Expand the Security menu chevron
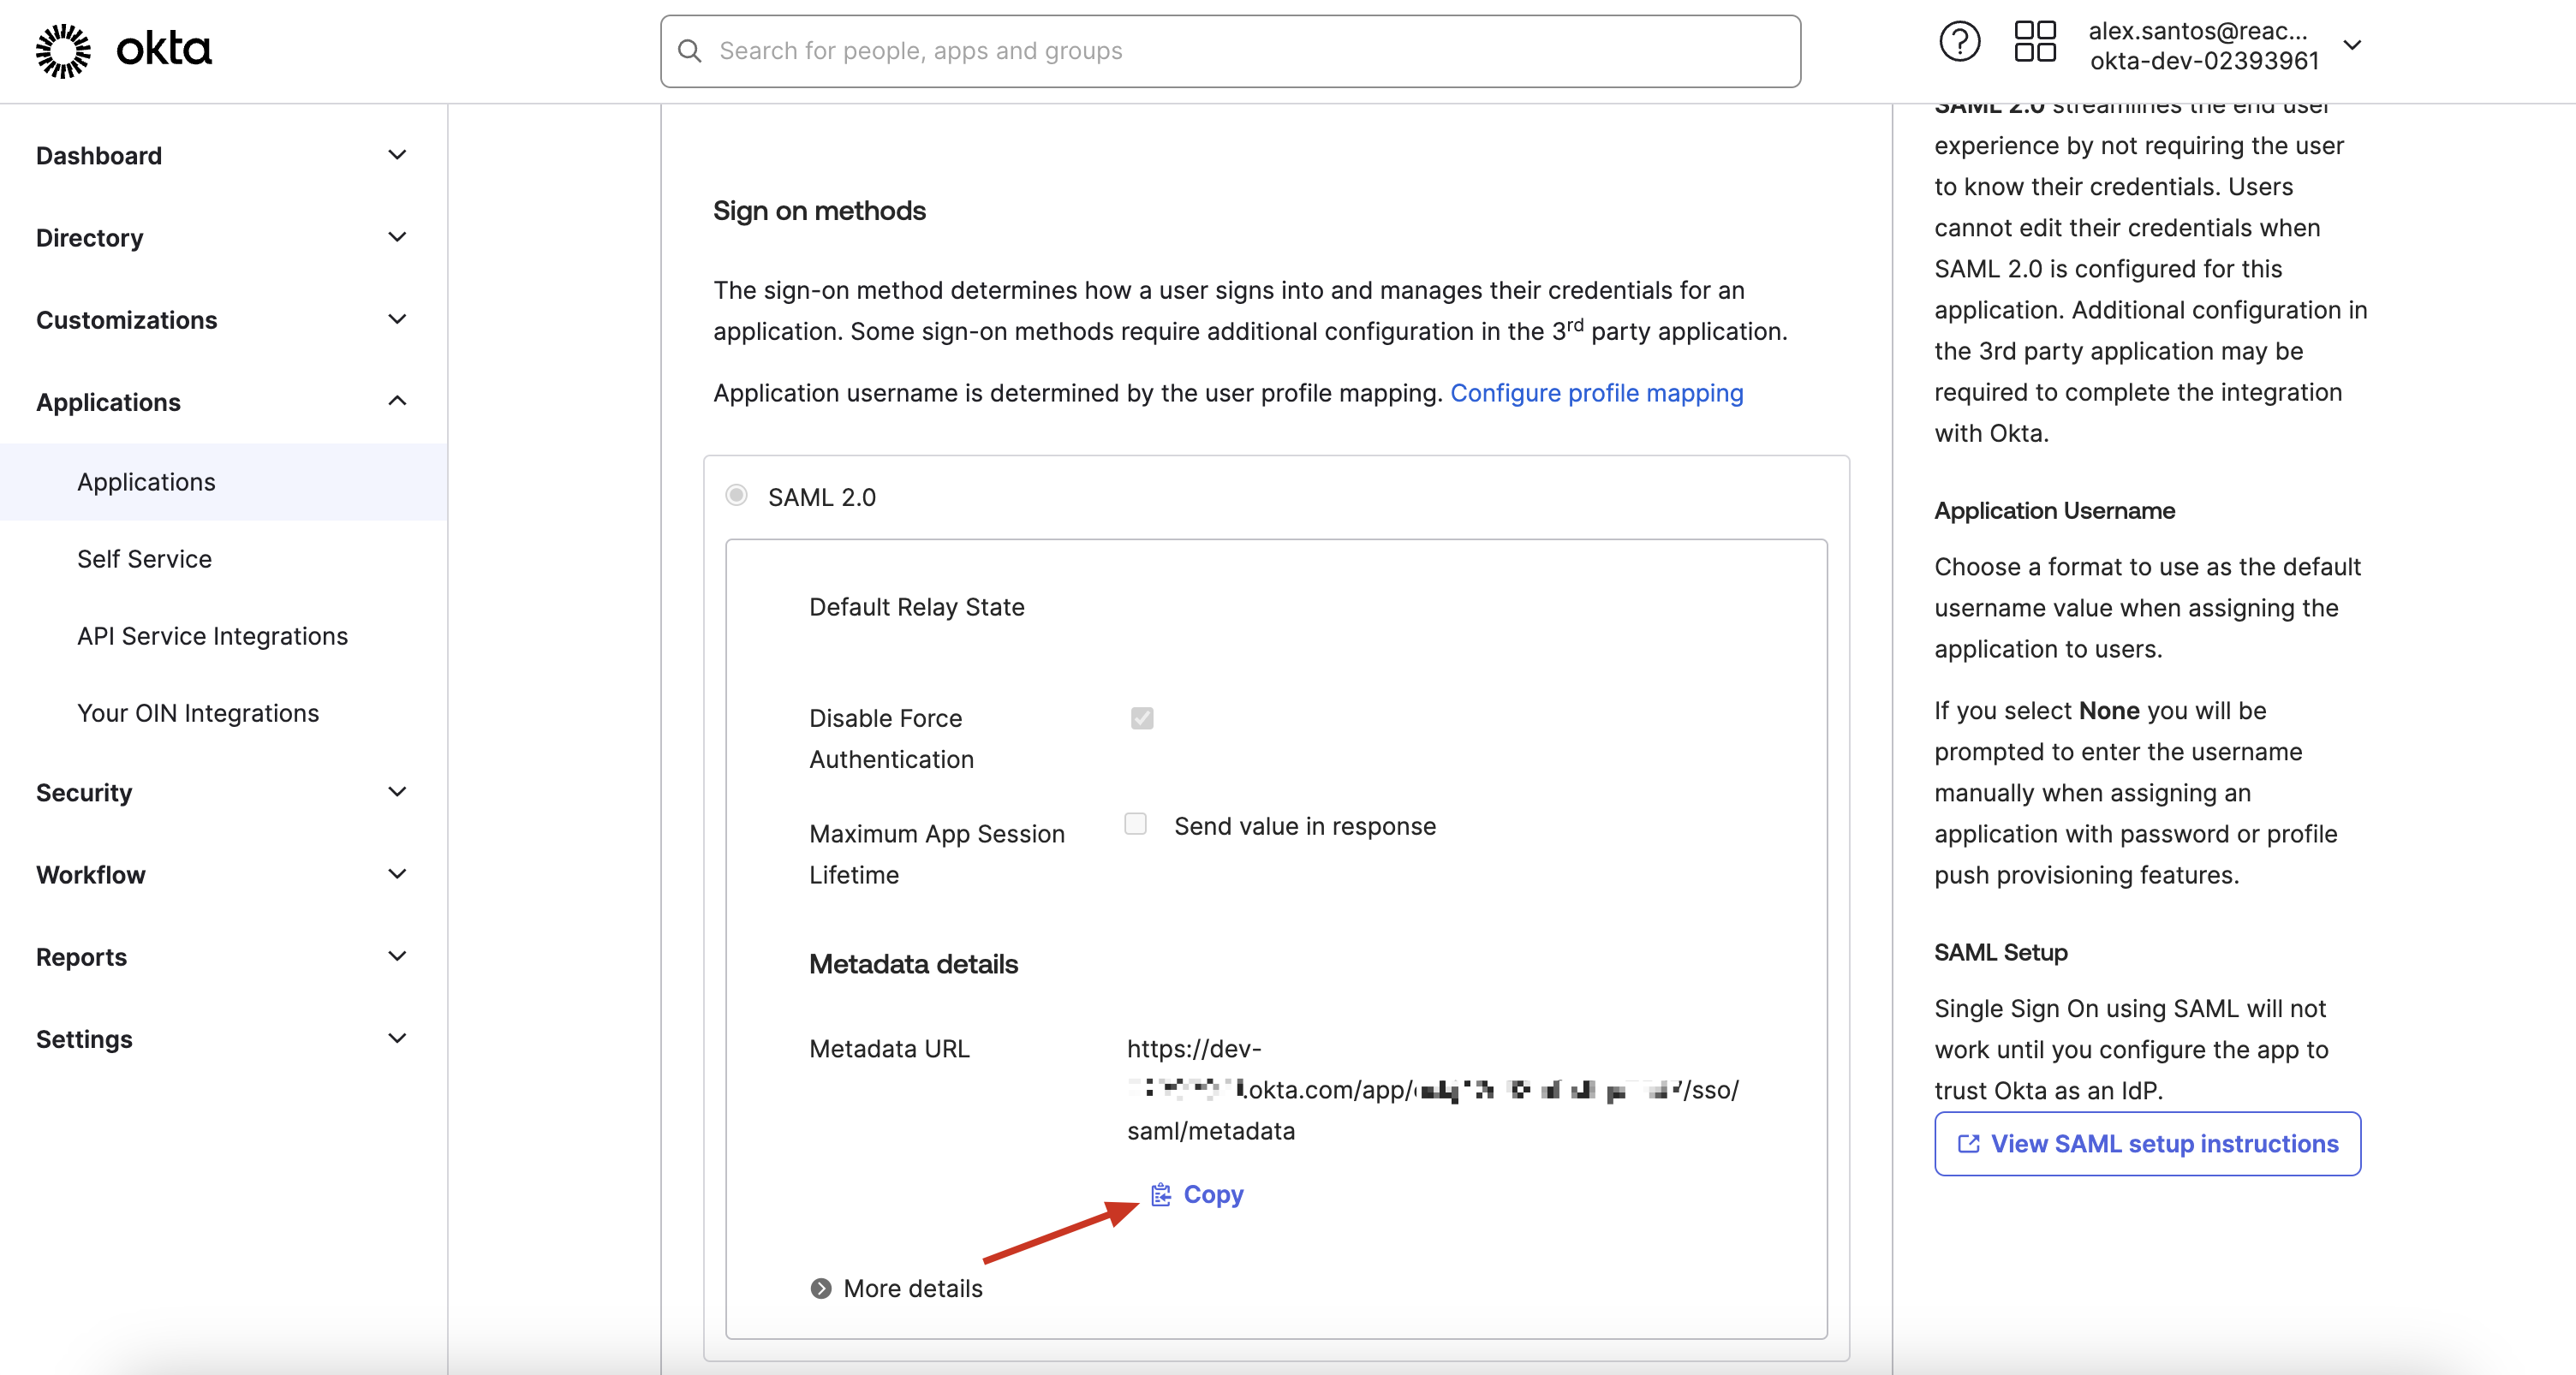Image resolution: width=2576 pixels, height=1375 pixels. pos(397,792)
